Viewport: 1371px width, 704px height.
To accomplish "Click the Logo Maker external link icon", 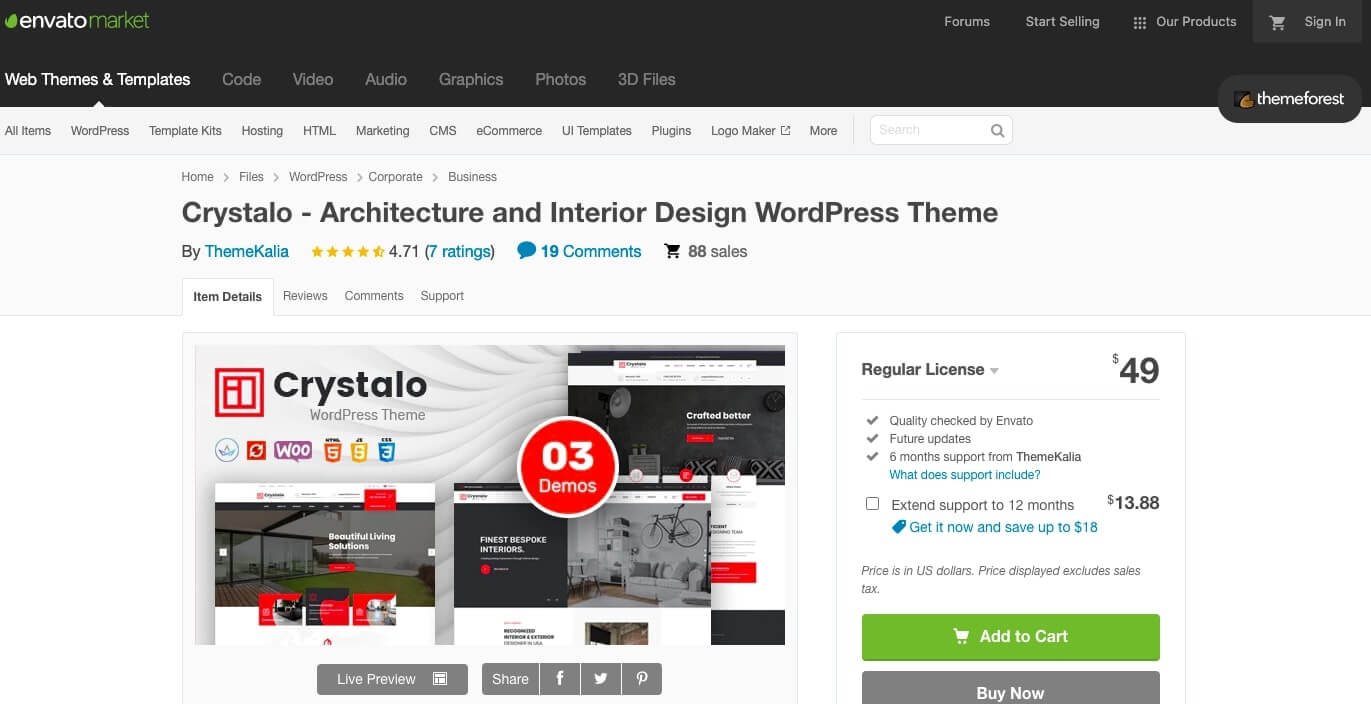I will coord(785,130).
